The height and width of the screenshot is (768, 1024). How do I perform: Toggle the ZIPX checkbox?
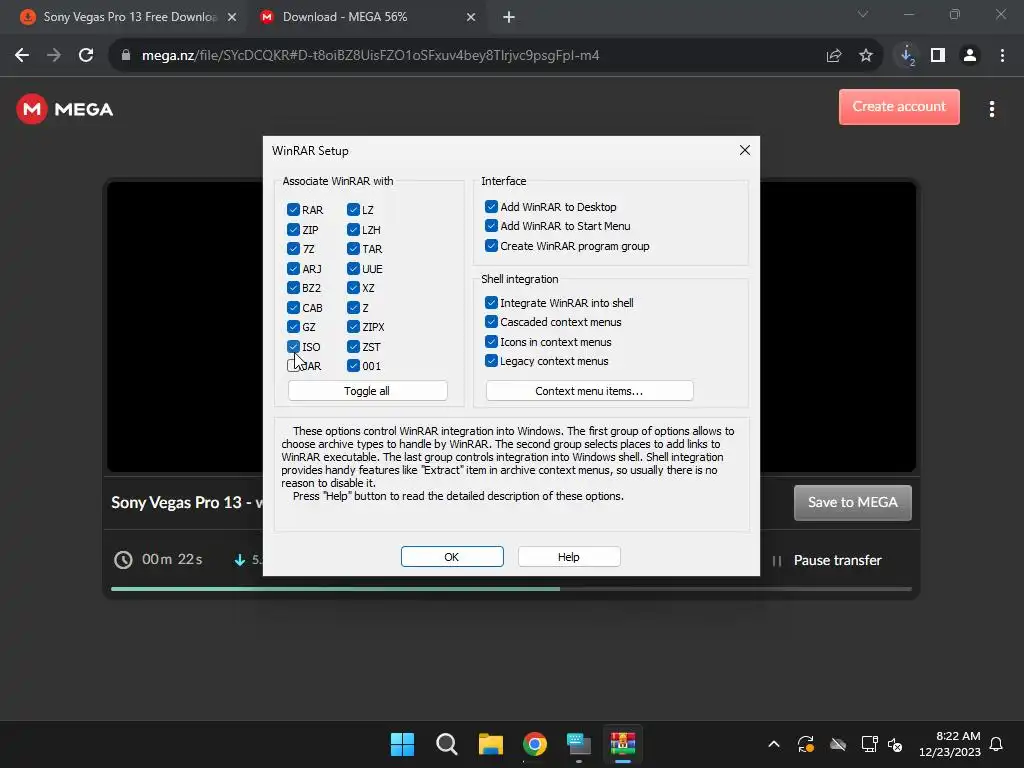pyautogui.click(x=353, y=327)
